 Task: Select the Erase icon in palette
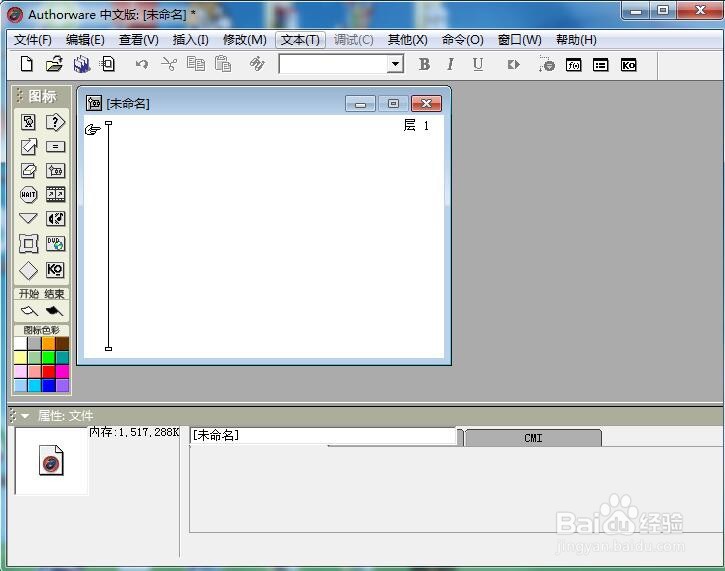click(x=29, y=171)
